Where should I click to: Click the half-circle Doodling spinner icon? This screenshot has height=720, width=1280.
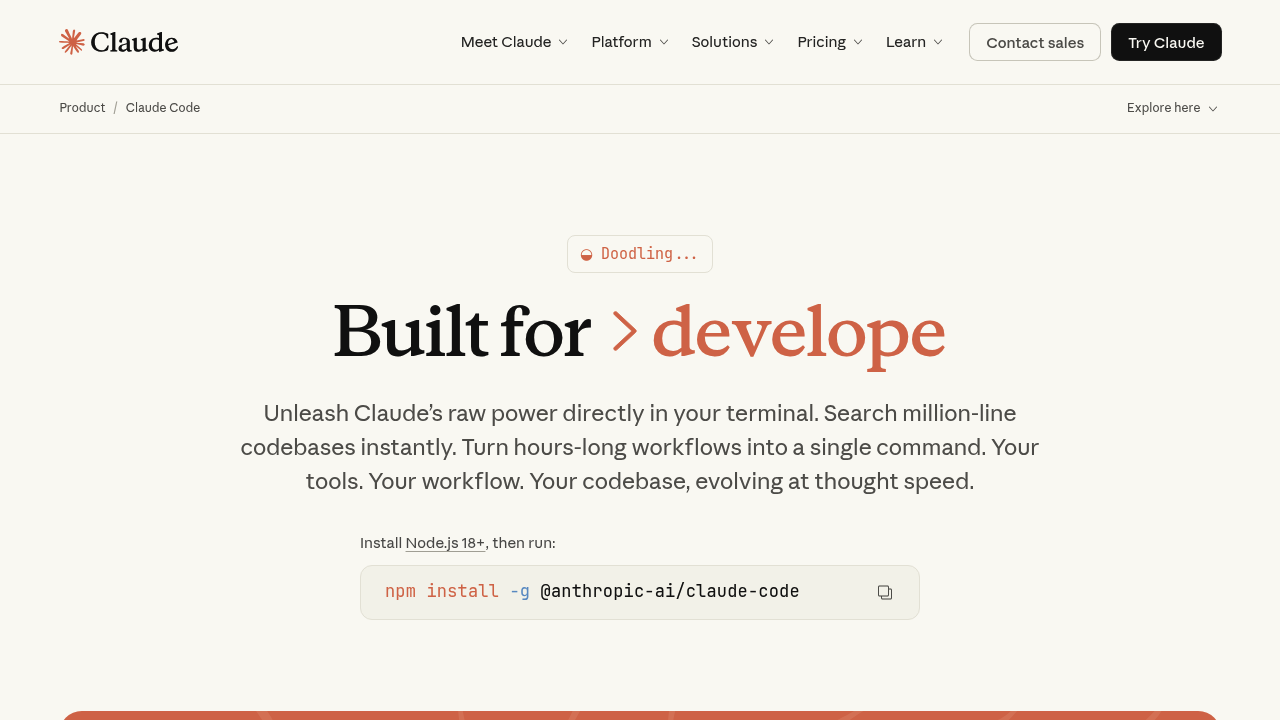587,255
